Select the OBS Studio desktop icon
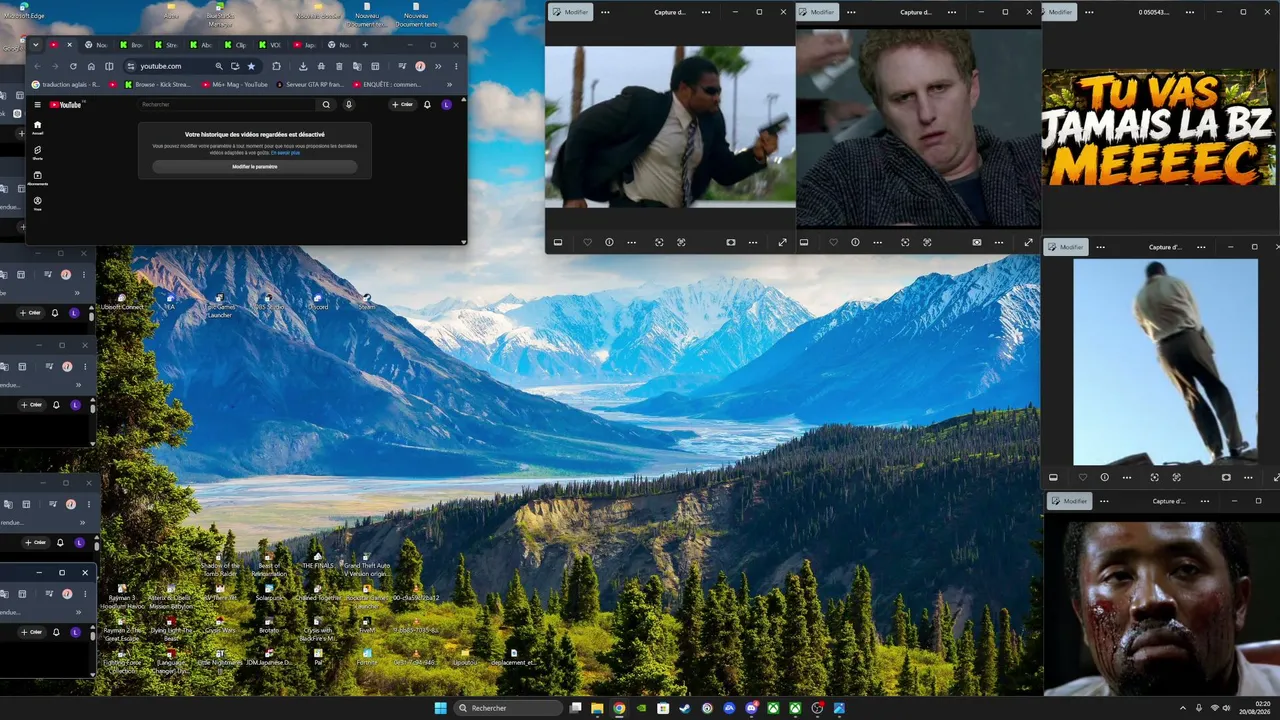The height and width of the screenshot is (720, 1280). pos(270,301)
